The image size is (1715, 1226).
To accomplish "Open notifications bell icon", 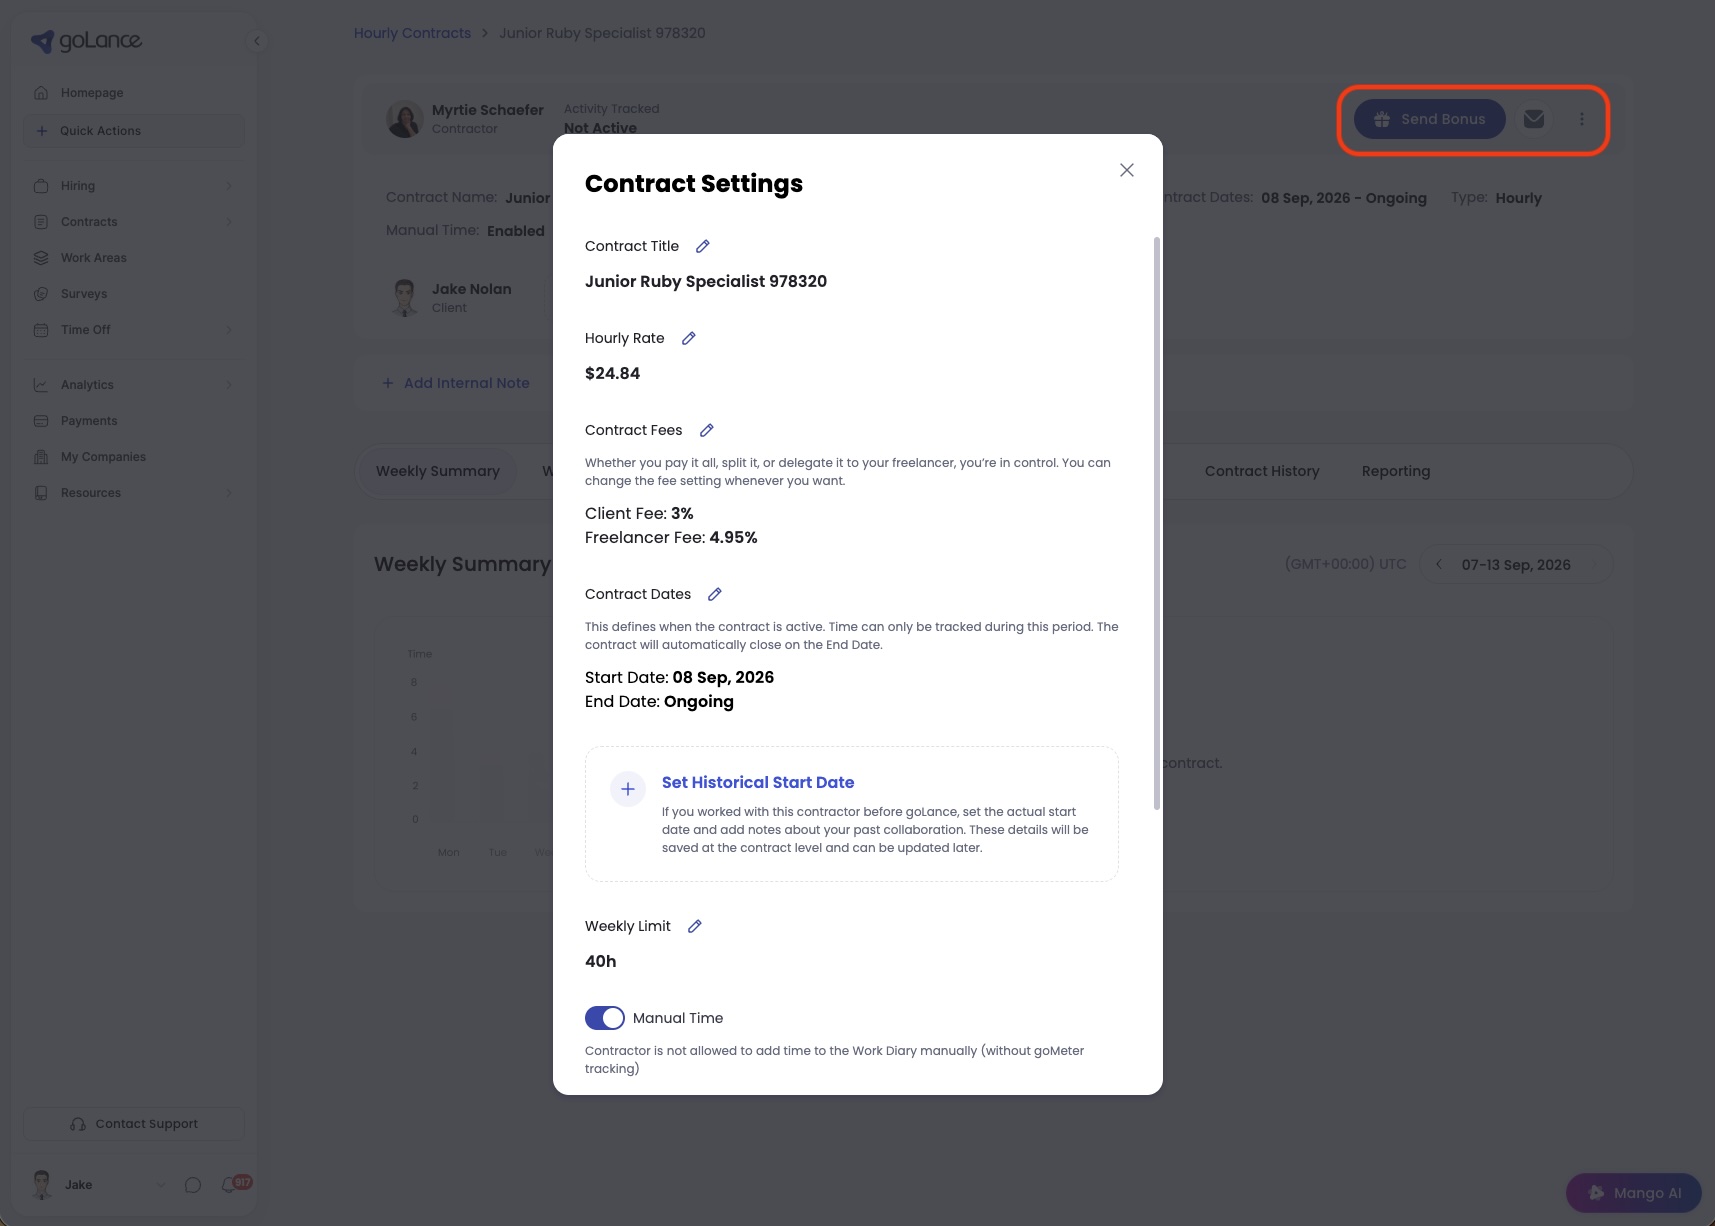I will tap(230, 1184).
